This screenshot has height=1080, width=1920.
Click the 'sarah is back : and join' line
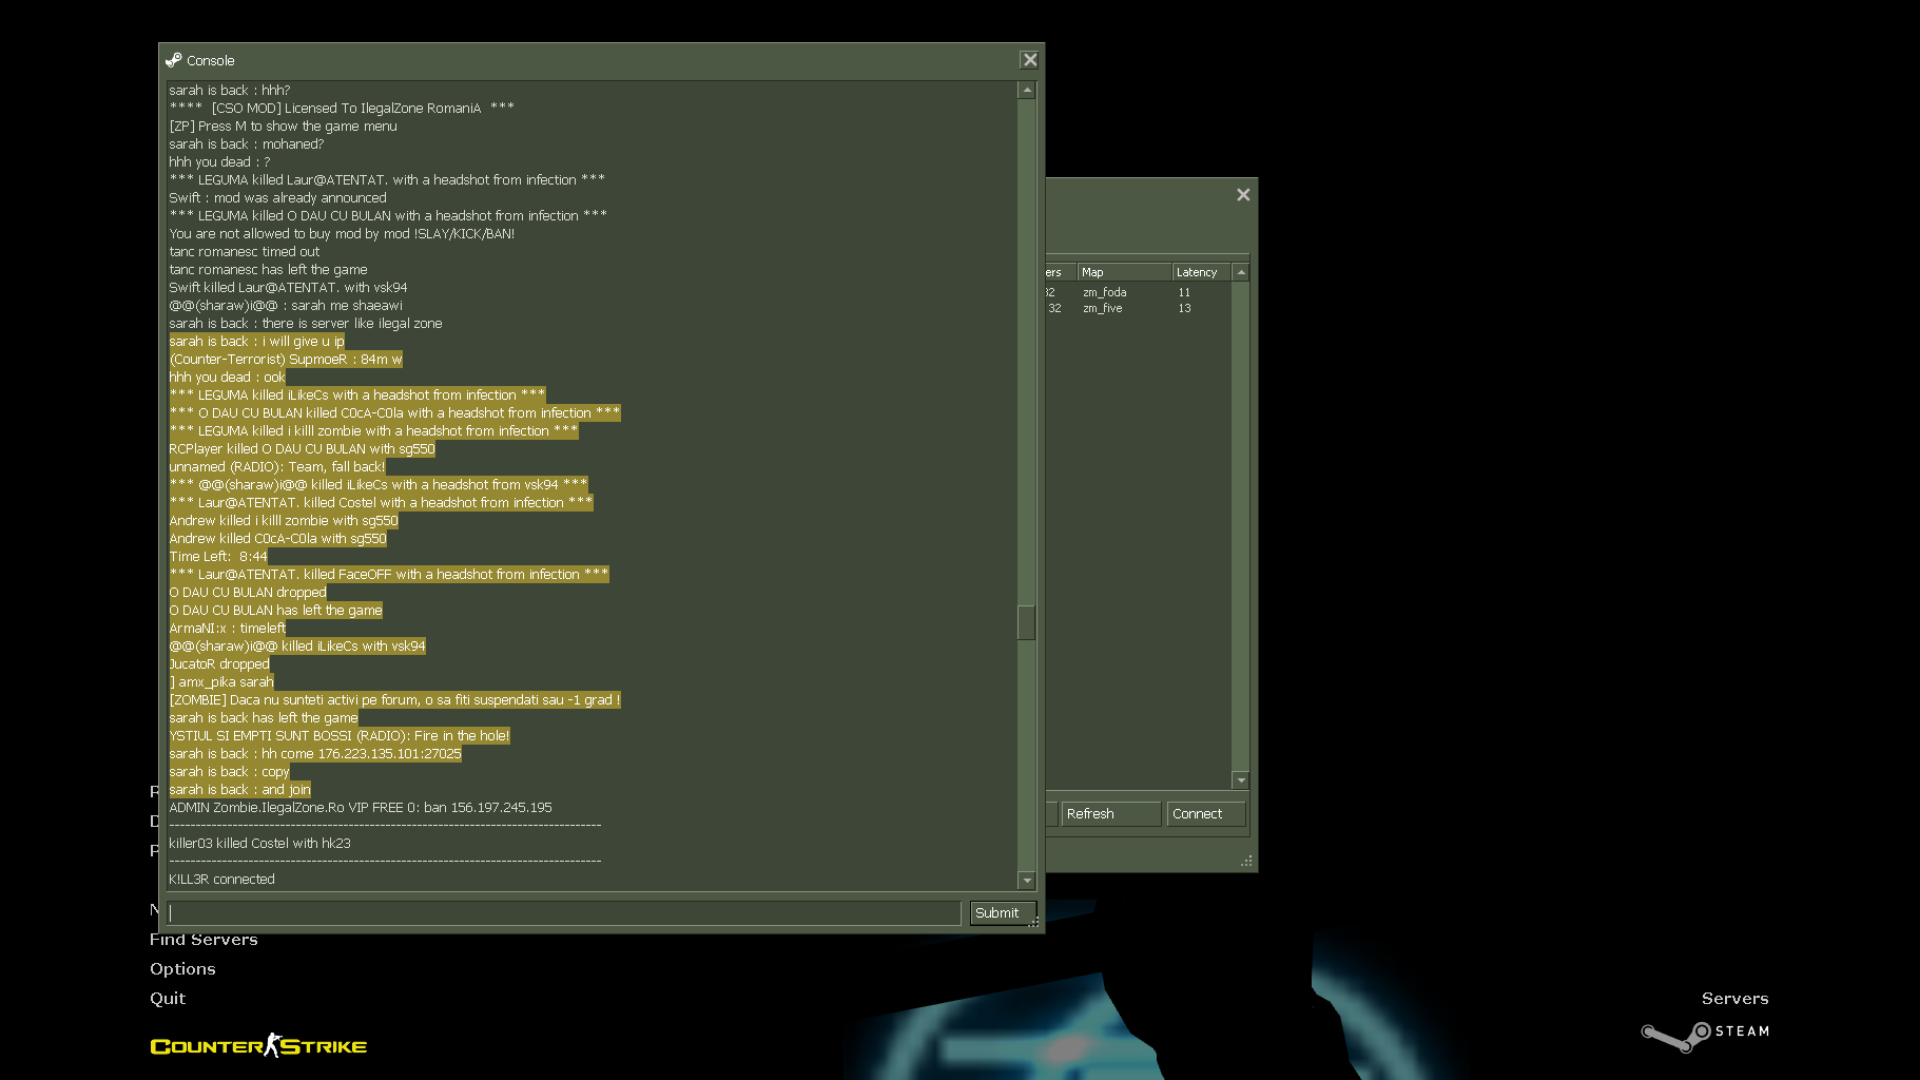(x=240, y=790)
